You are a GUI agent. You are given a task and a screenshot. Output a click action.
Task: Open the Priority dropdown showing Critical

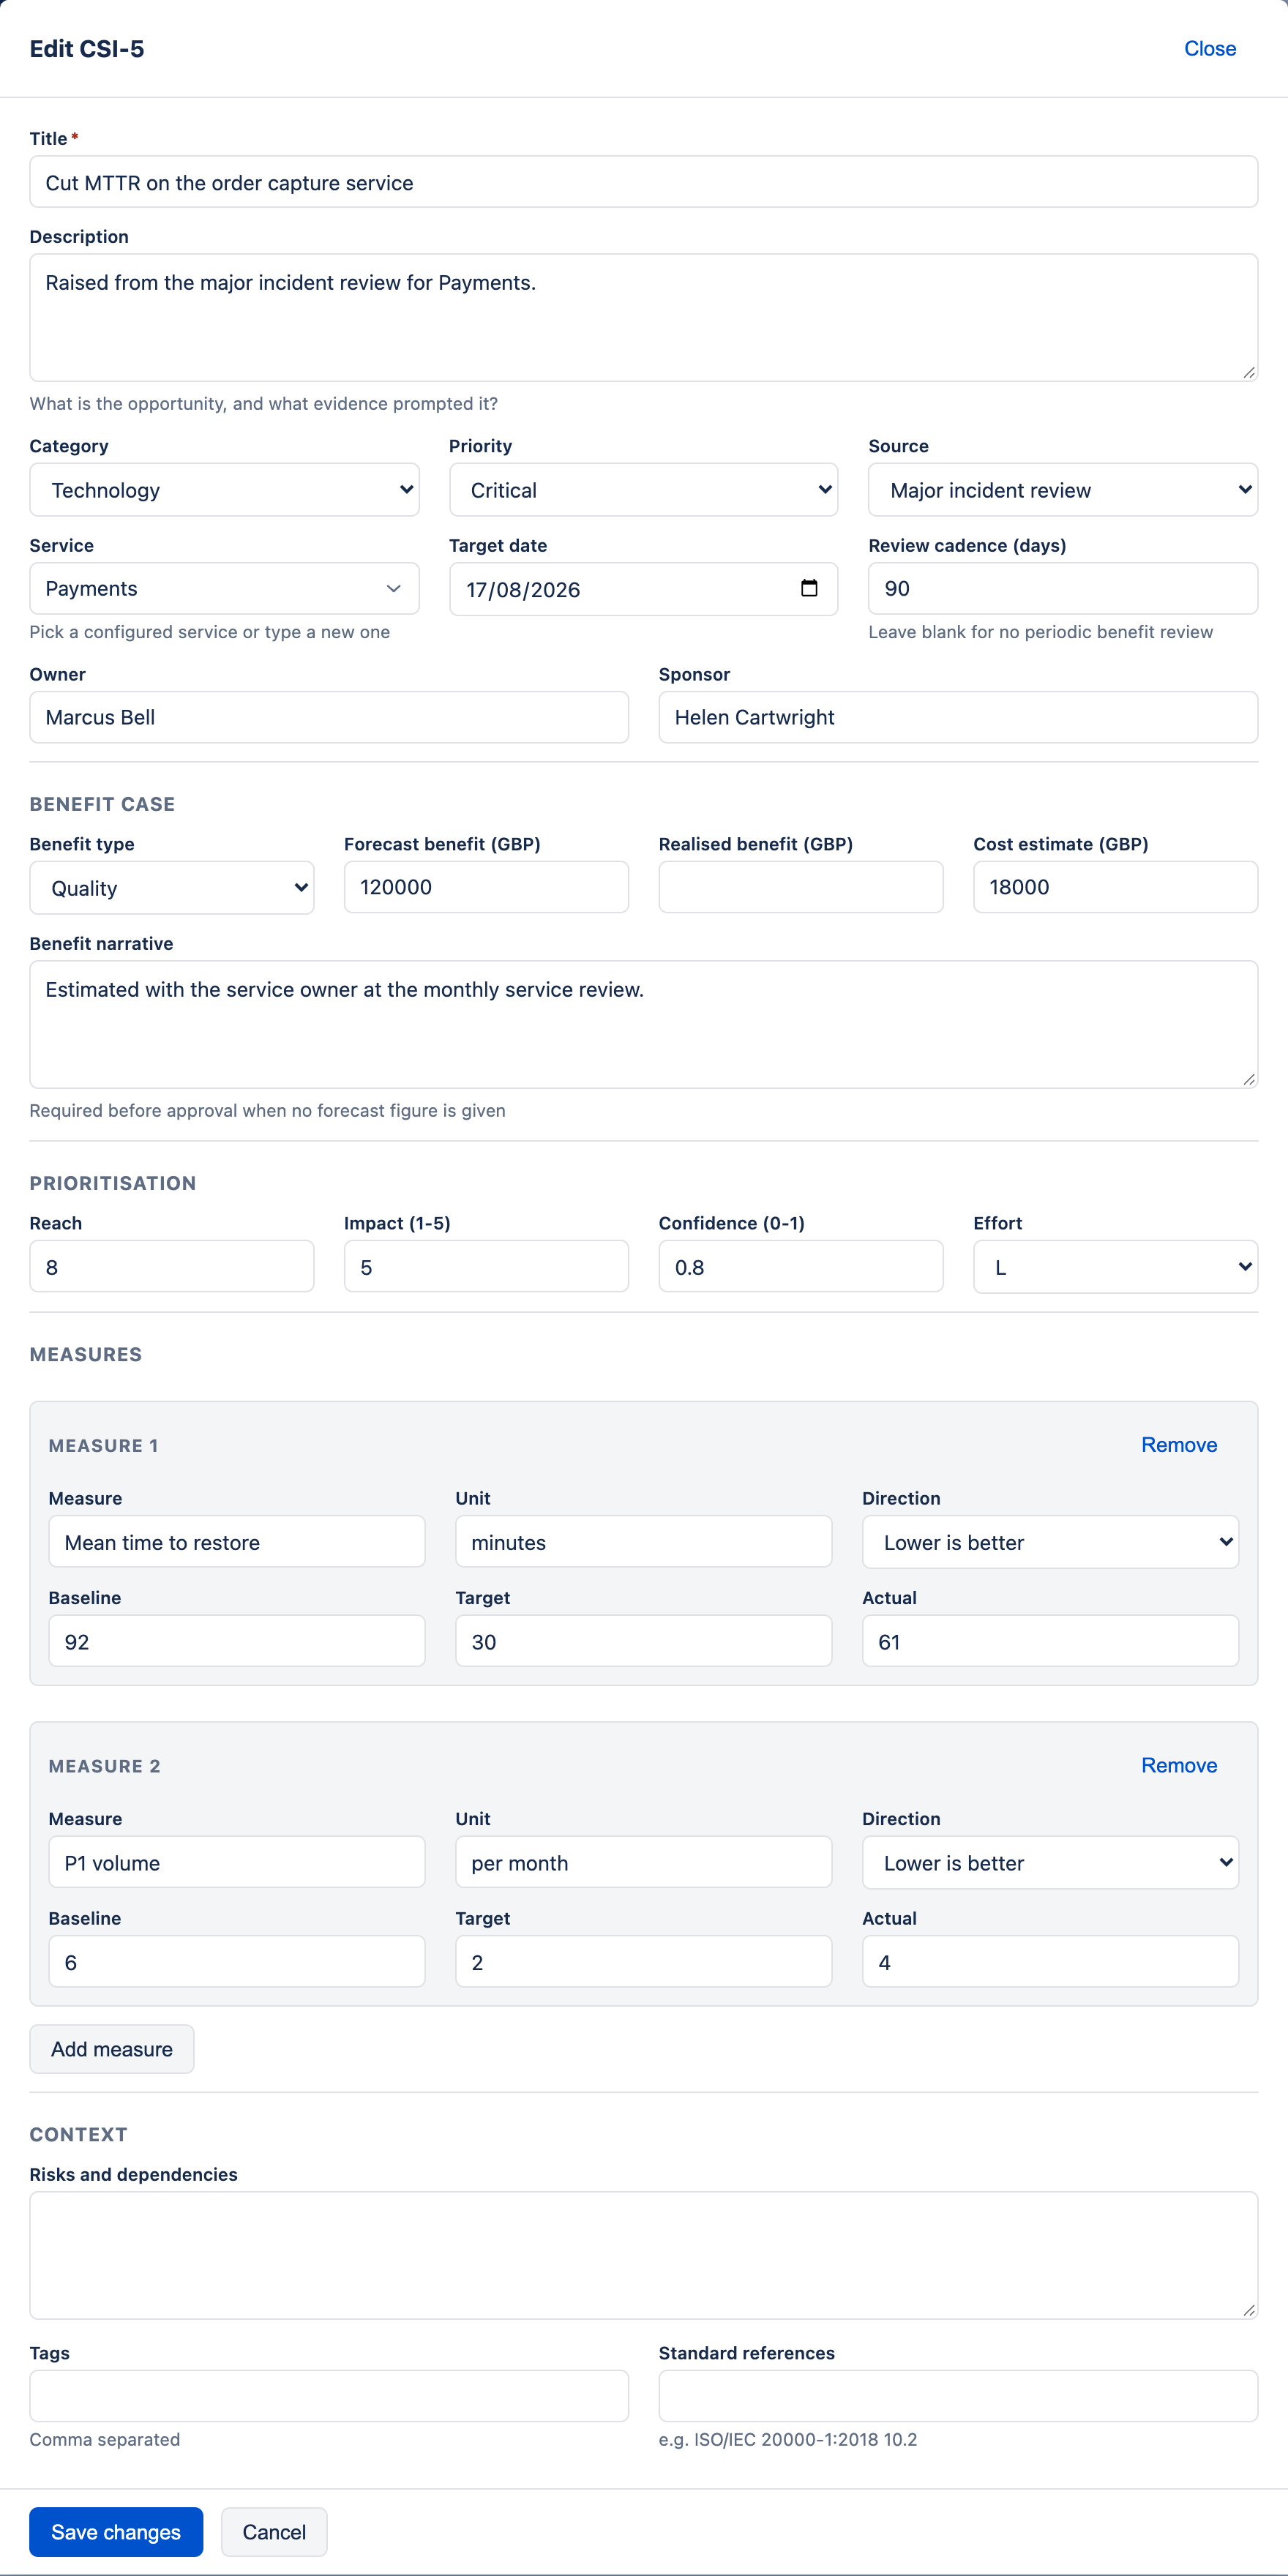pyautogui.click(x=643, y=490)
